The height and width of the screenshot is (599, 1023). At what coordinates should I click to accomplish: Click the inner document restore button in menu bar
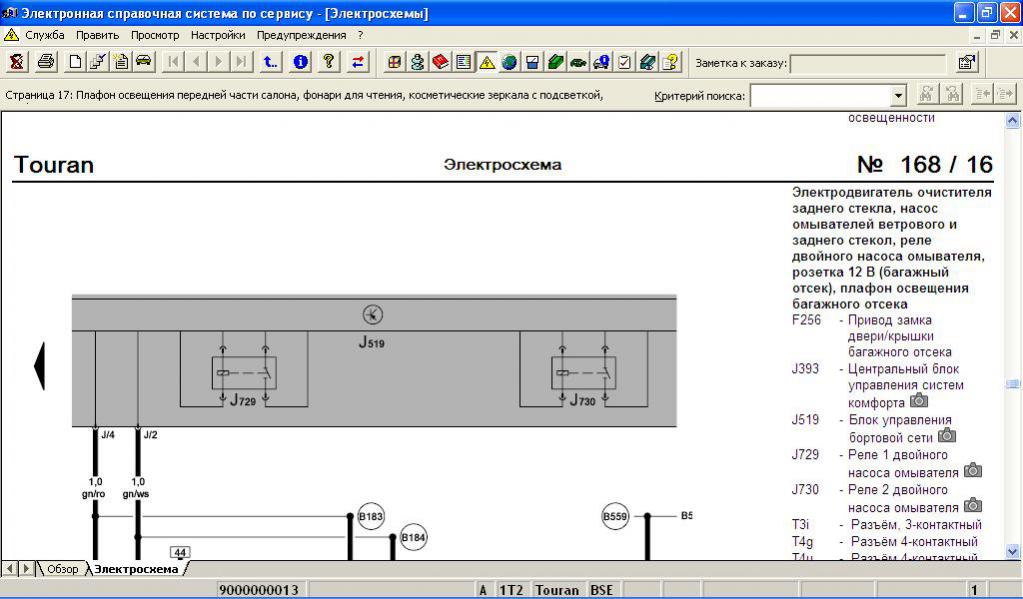click(x=996, y=35)
